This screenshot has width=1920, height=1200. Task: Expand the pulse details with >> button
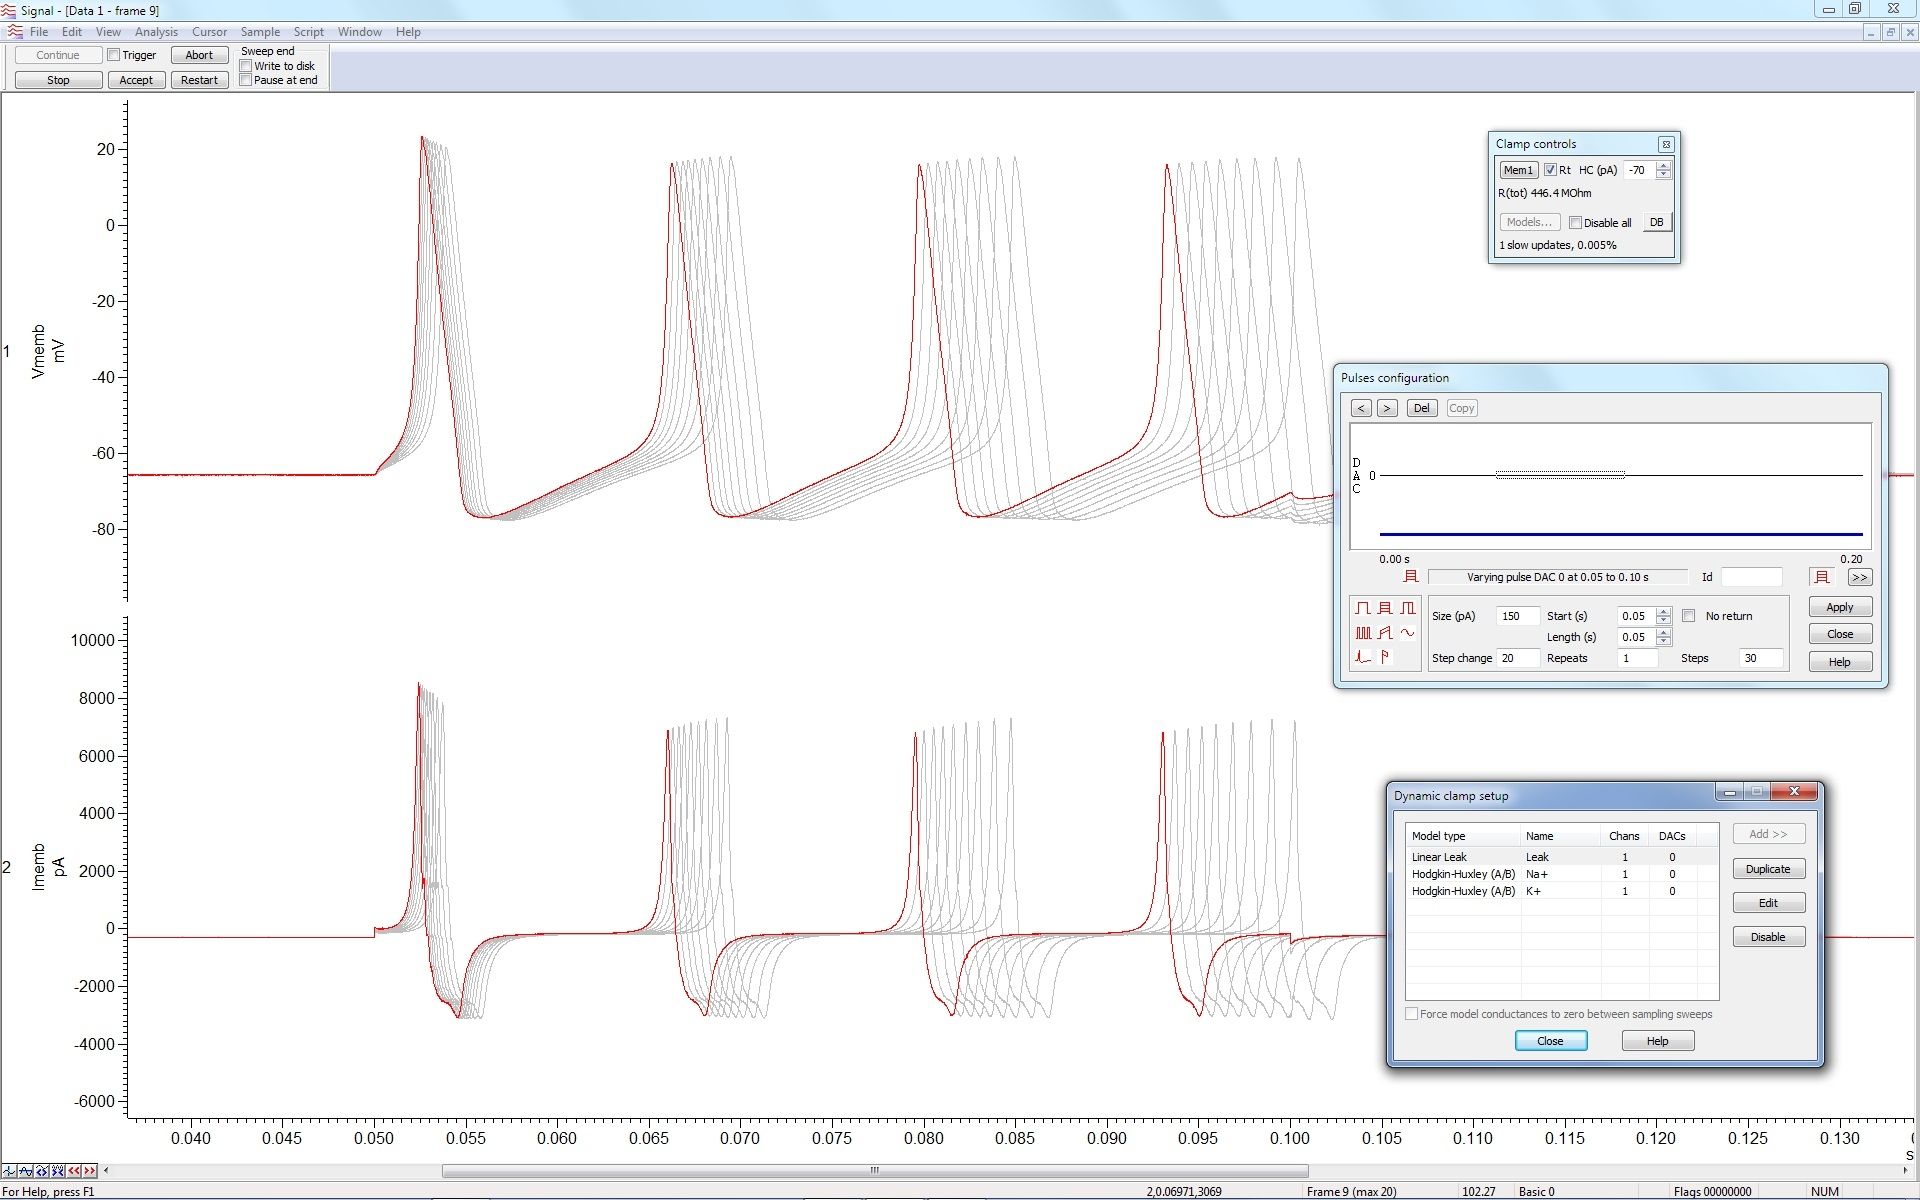[1859, 577]
